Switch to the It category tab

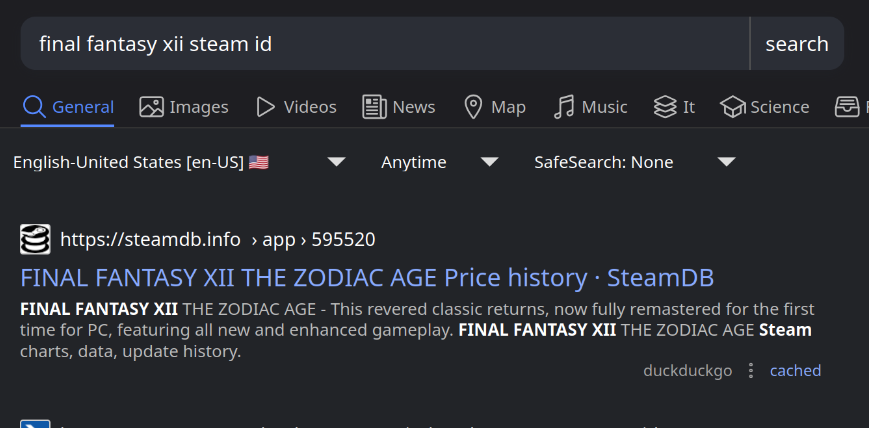point(675,107)
